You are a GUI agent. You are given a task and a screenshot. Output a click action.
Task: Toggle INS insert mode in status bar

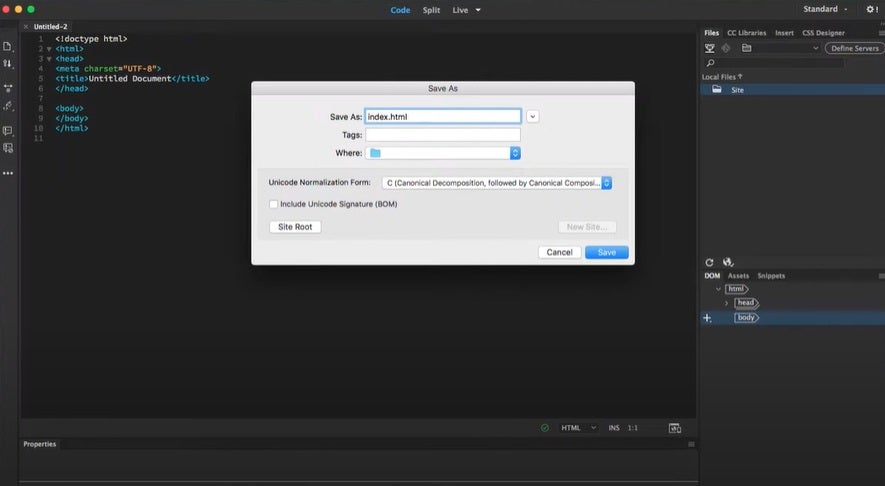click(x=614, y=428)
